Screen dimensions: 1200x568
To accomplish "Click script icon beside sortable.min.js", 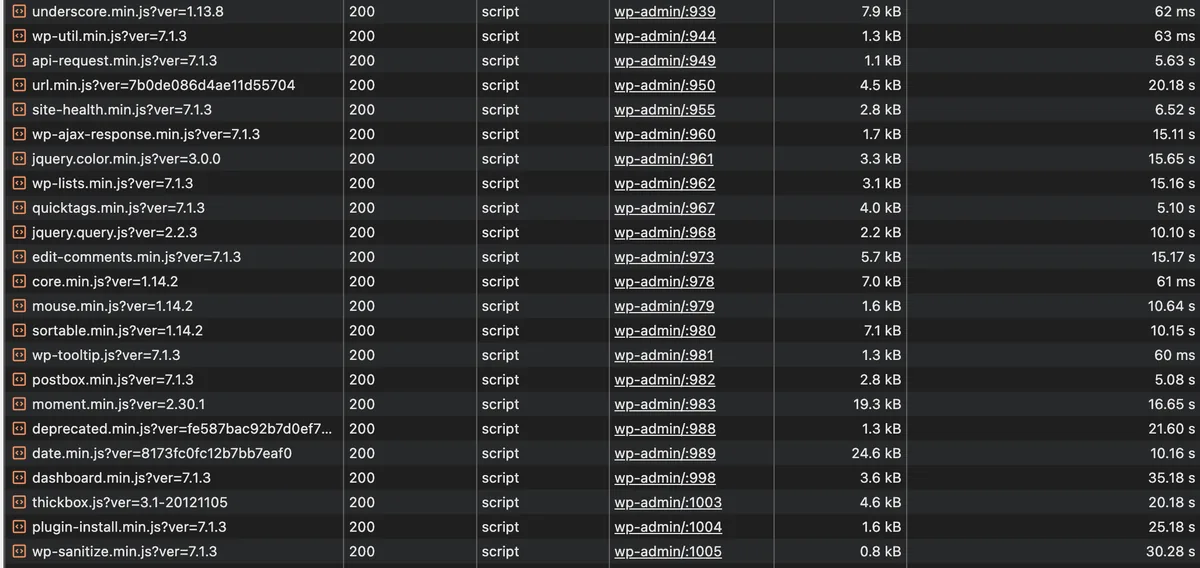I will (x=18, y=331).
